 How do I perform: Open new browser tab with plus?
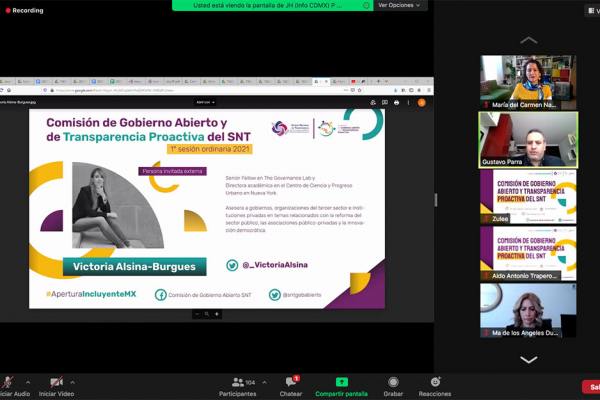point(378,81)
